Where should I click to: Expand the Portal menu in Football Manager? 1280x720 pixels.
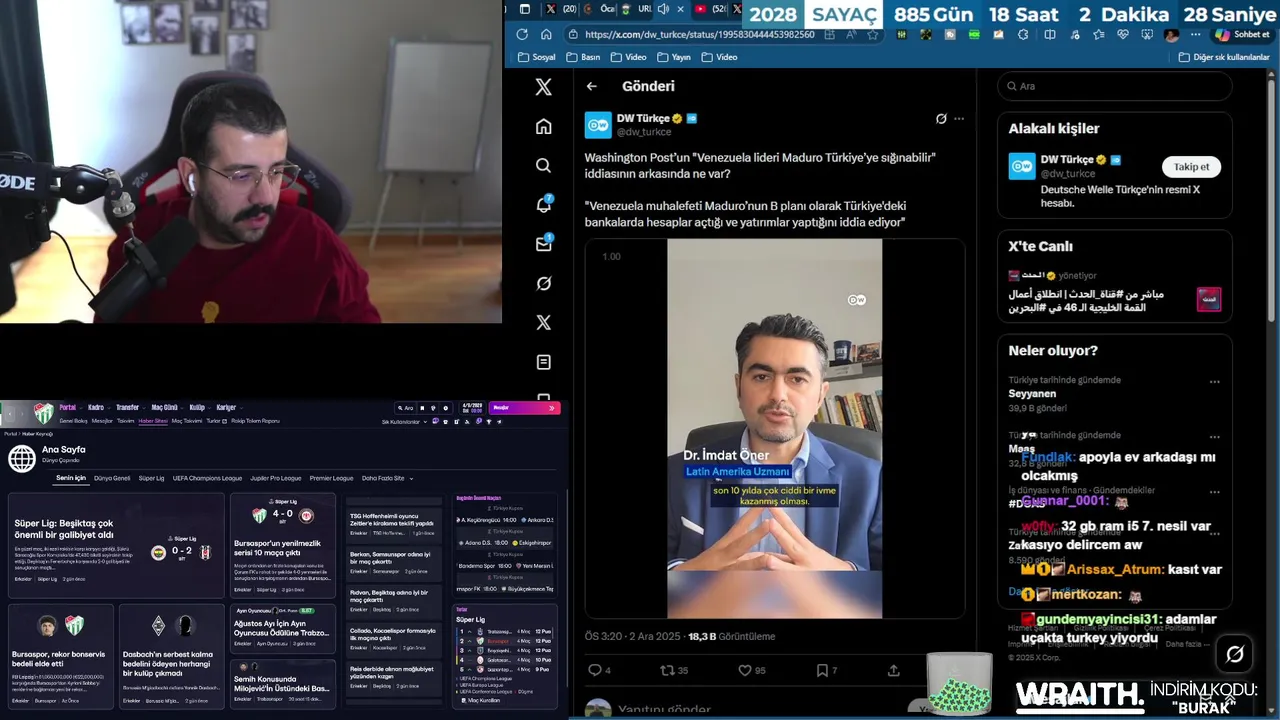point(69,408)
